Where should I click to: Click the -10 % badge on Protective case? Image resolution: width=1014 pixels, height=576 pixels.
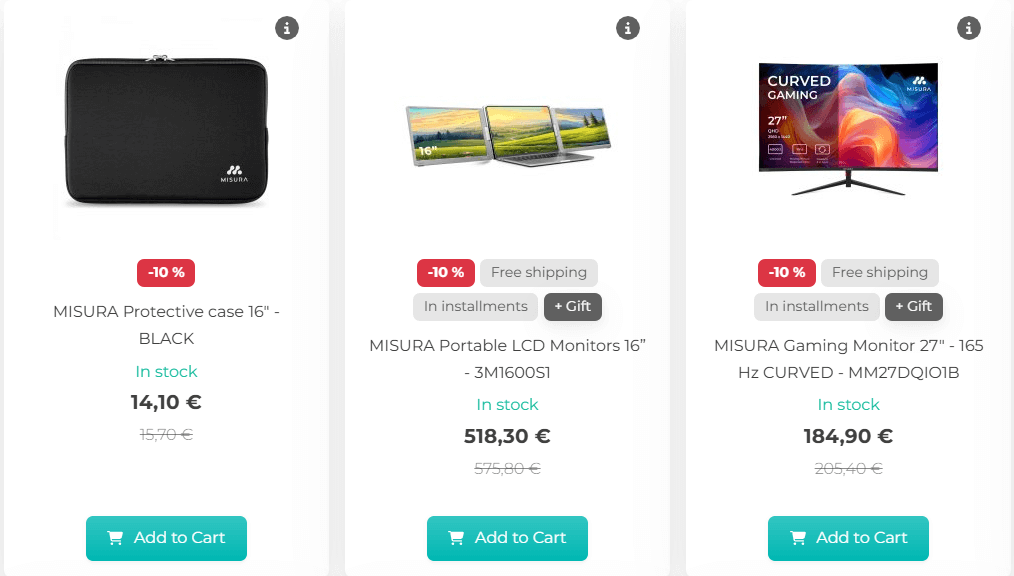[166, 273]
